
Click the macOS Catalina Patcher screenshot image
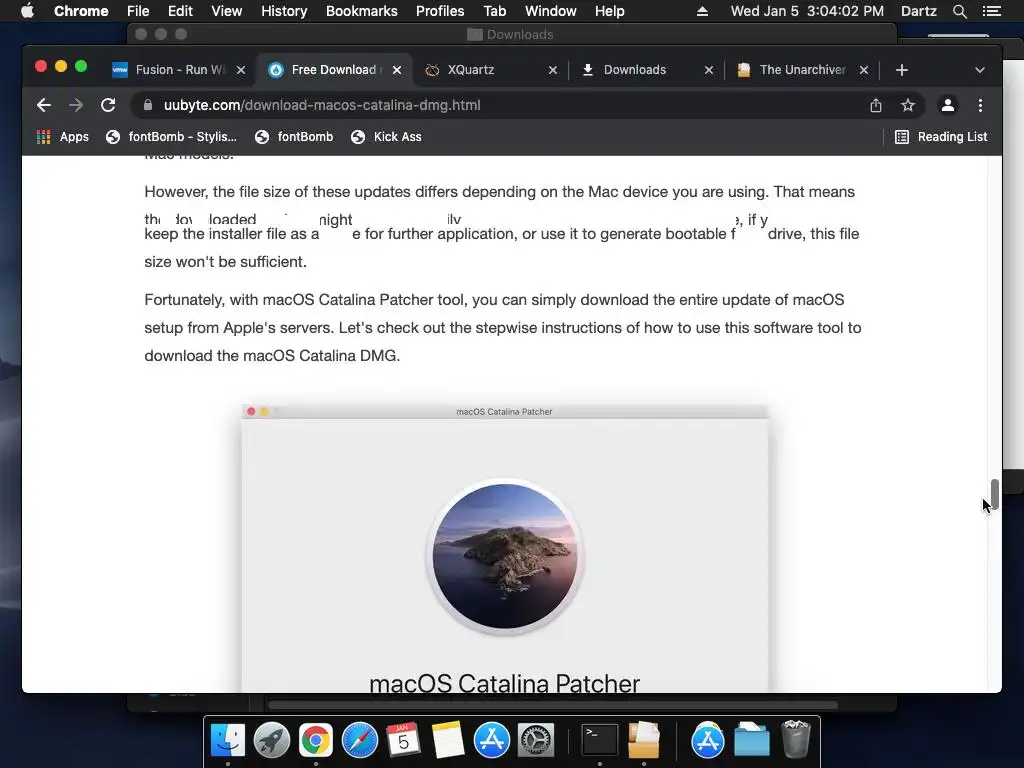(505, 549)
